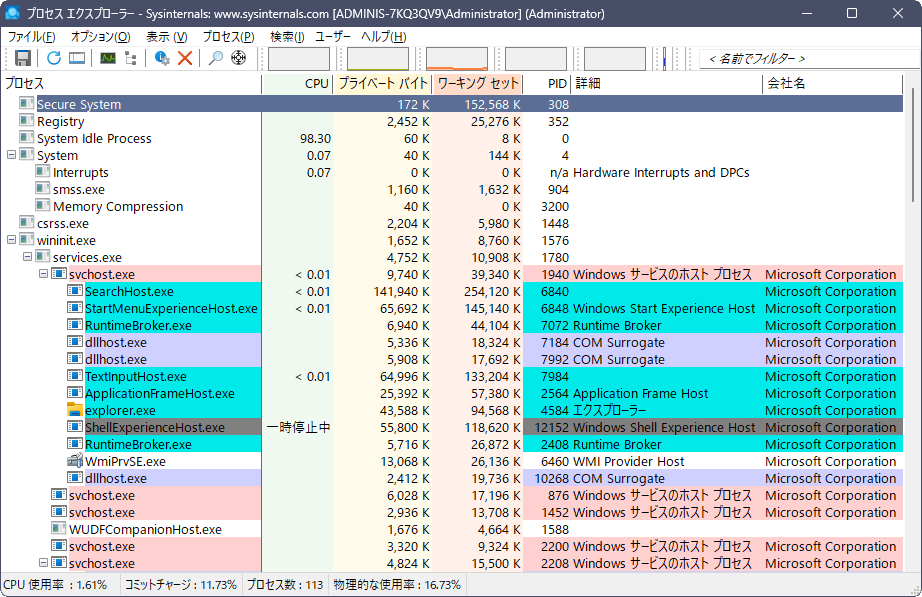
Task: Click the CPU 使用率 : 1.61% status entry
Action: pyautogui.click(x=55, y=585)
